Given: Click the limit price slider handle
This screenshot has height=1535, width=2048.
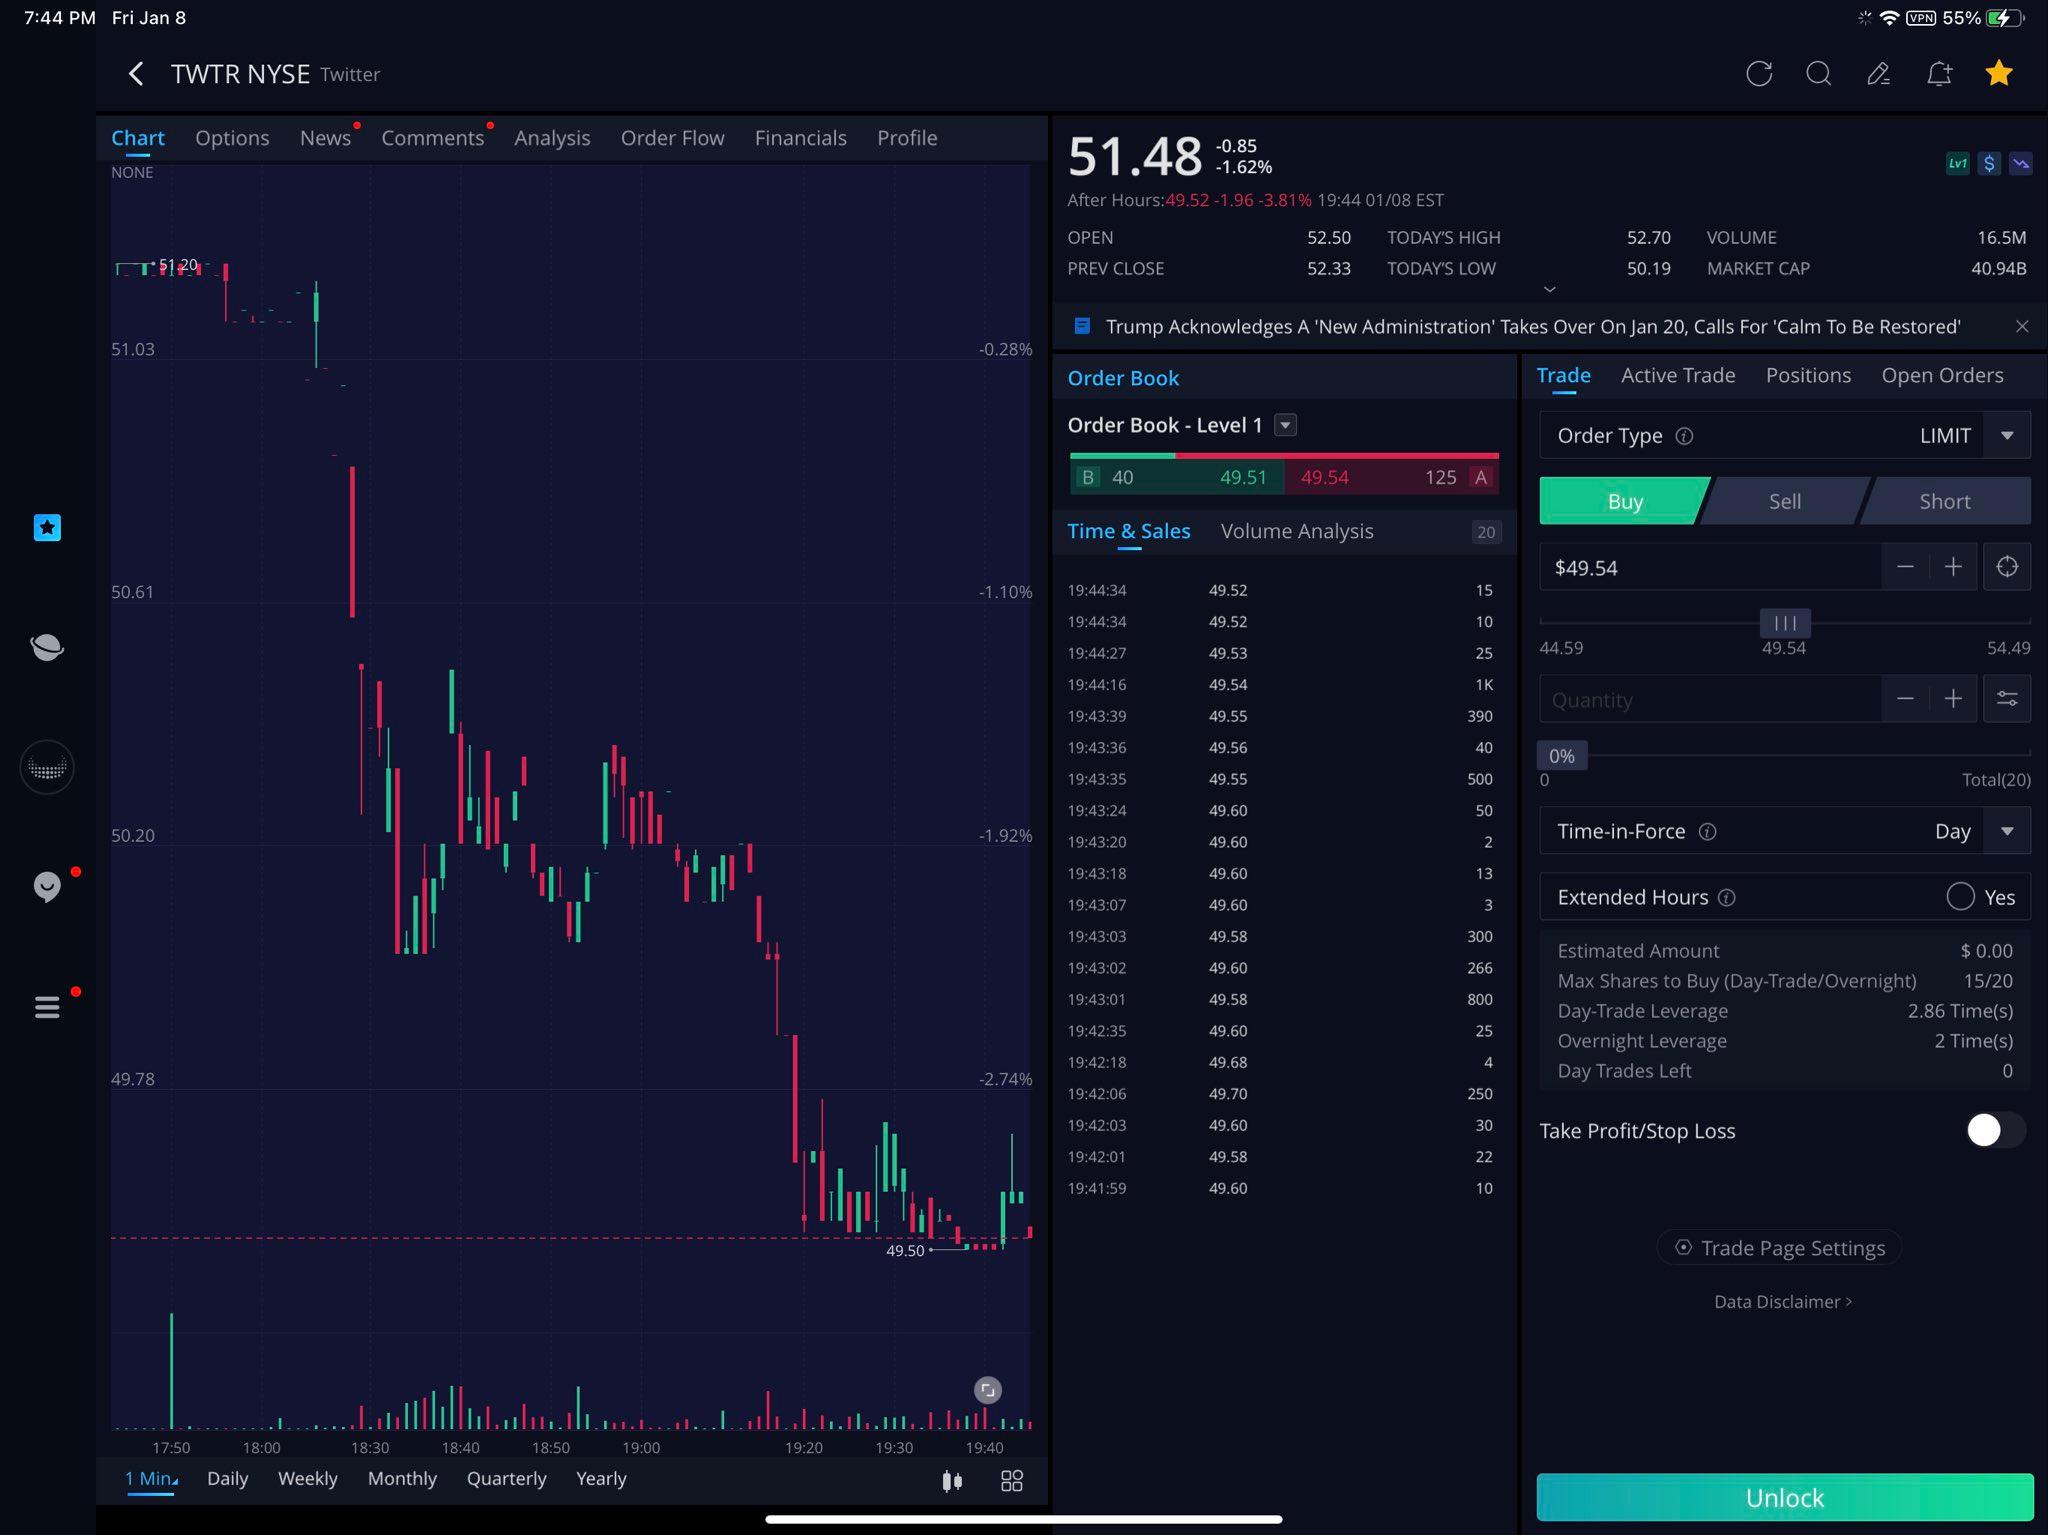Looking at the screenshot, I should (1785, 623).
